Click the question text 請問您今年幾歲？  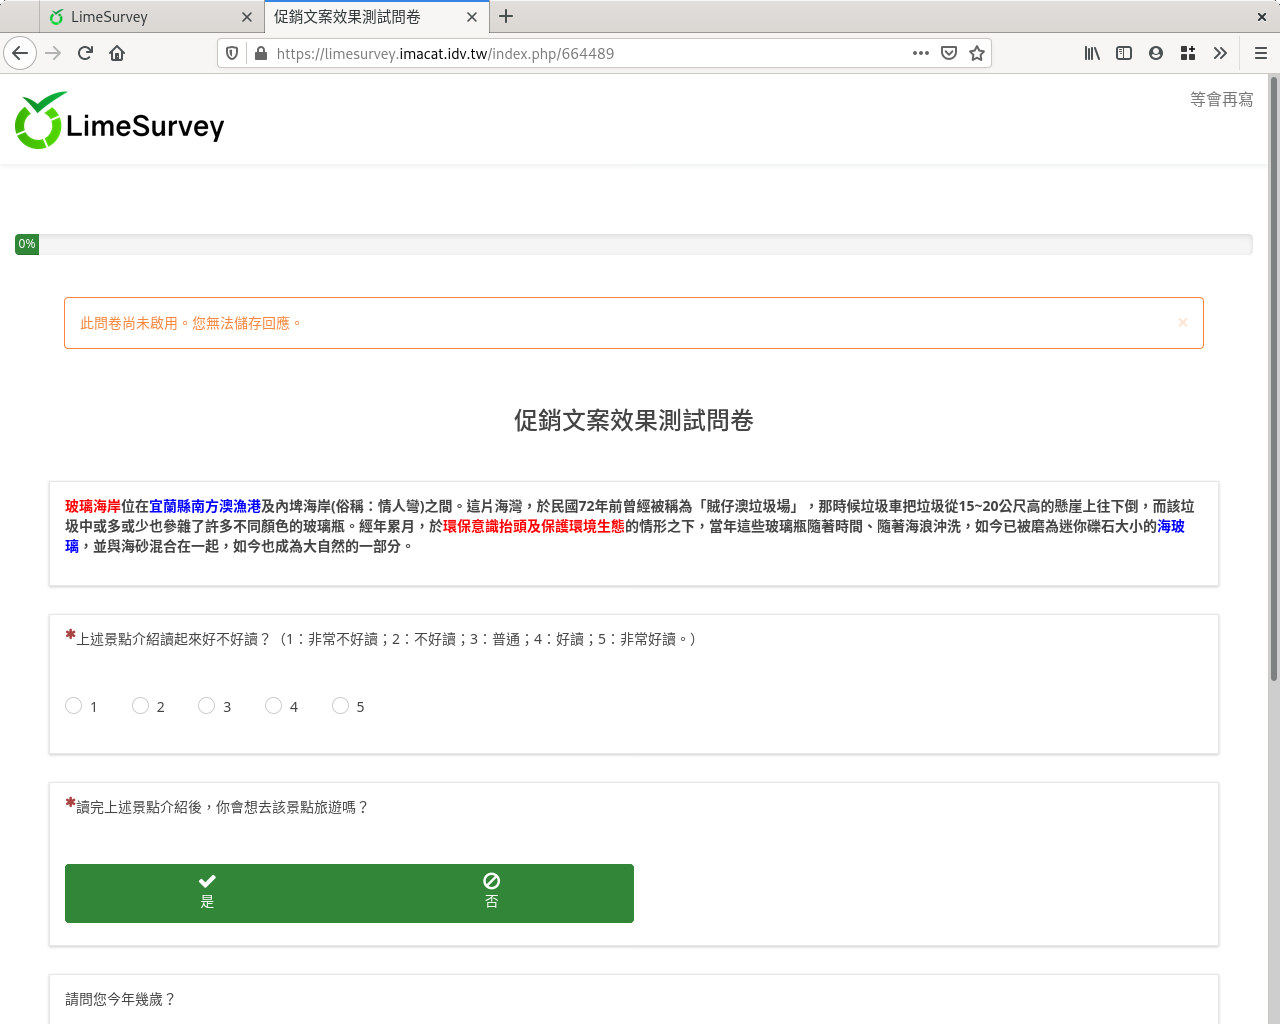coord(121,999)
